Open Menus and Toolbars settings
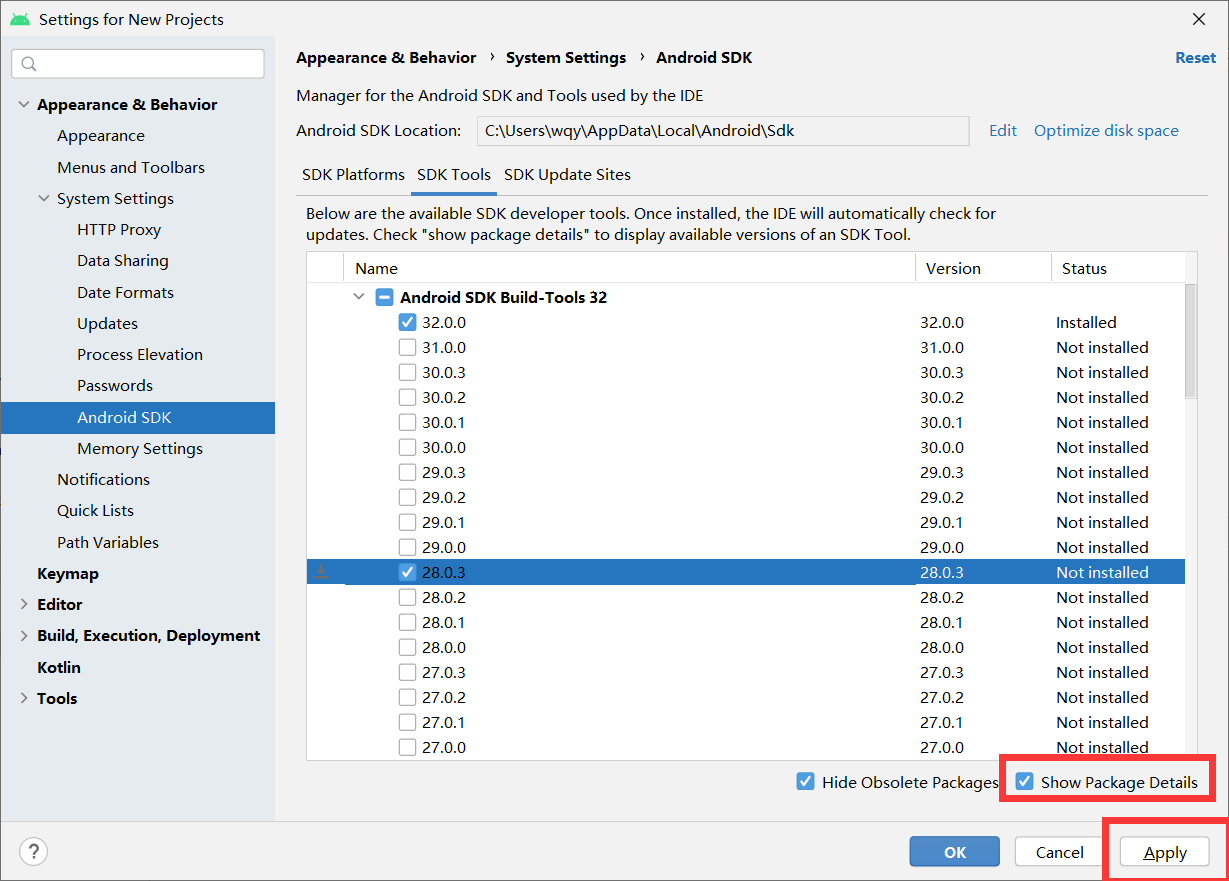 pyautogui.click(x=131, y=167)
